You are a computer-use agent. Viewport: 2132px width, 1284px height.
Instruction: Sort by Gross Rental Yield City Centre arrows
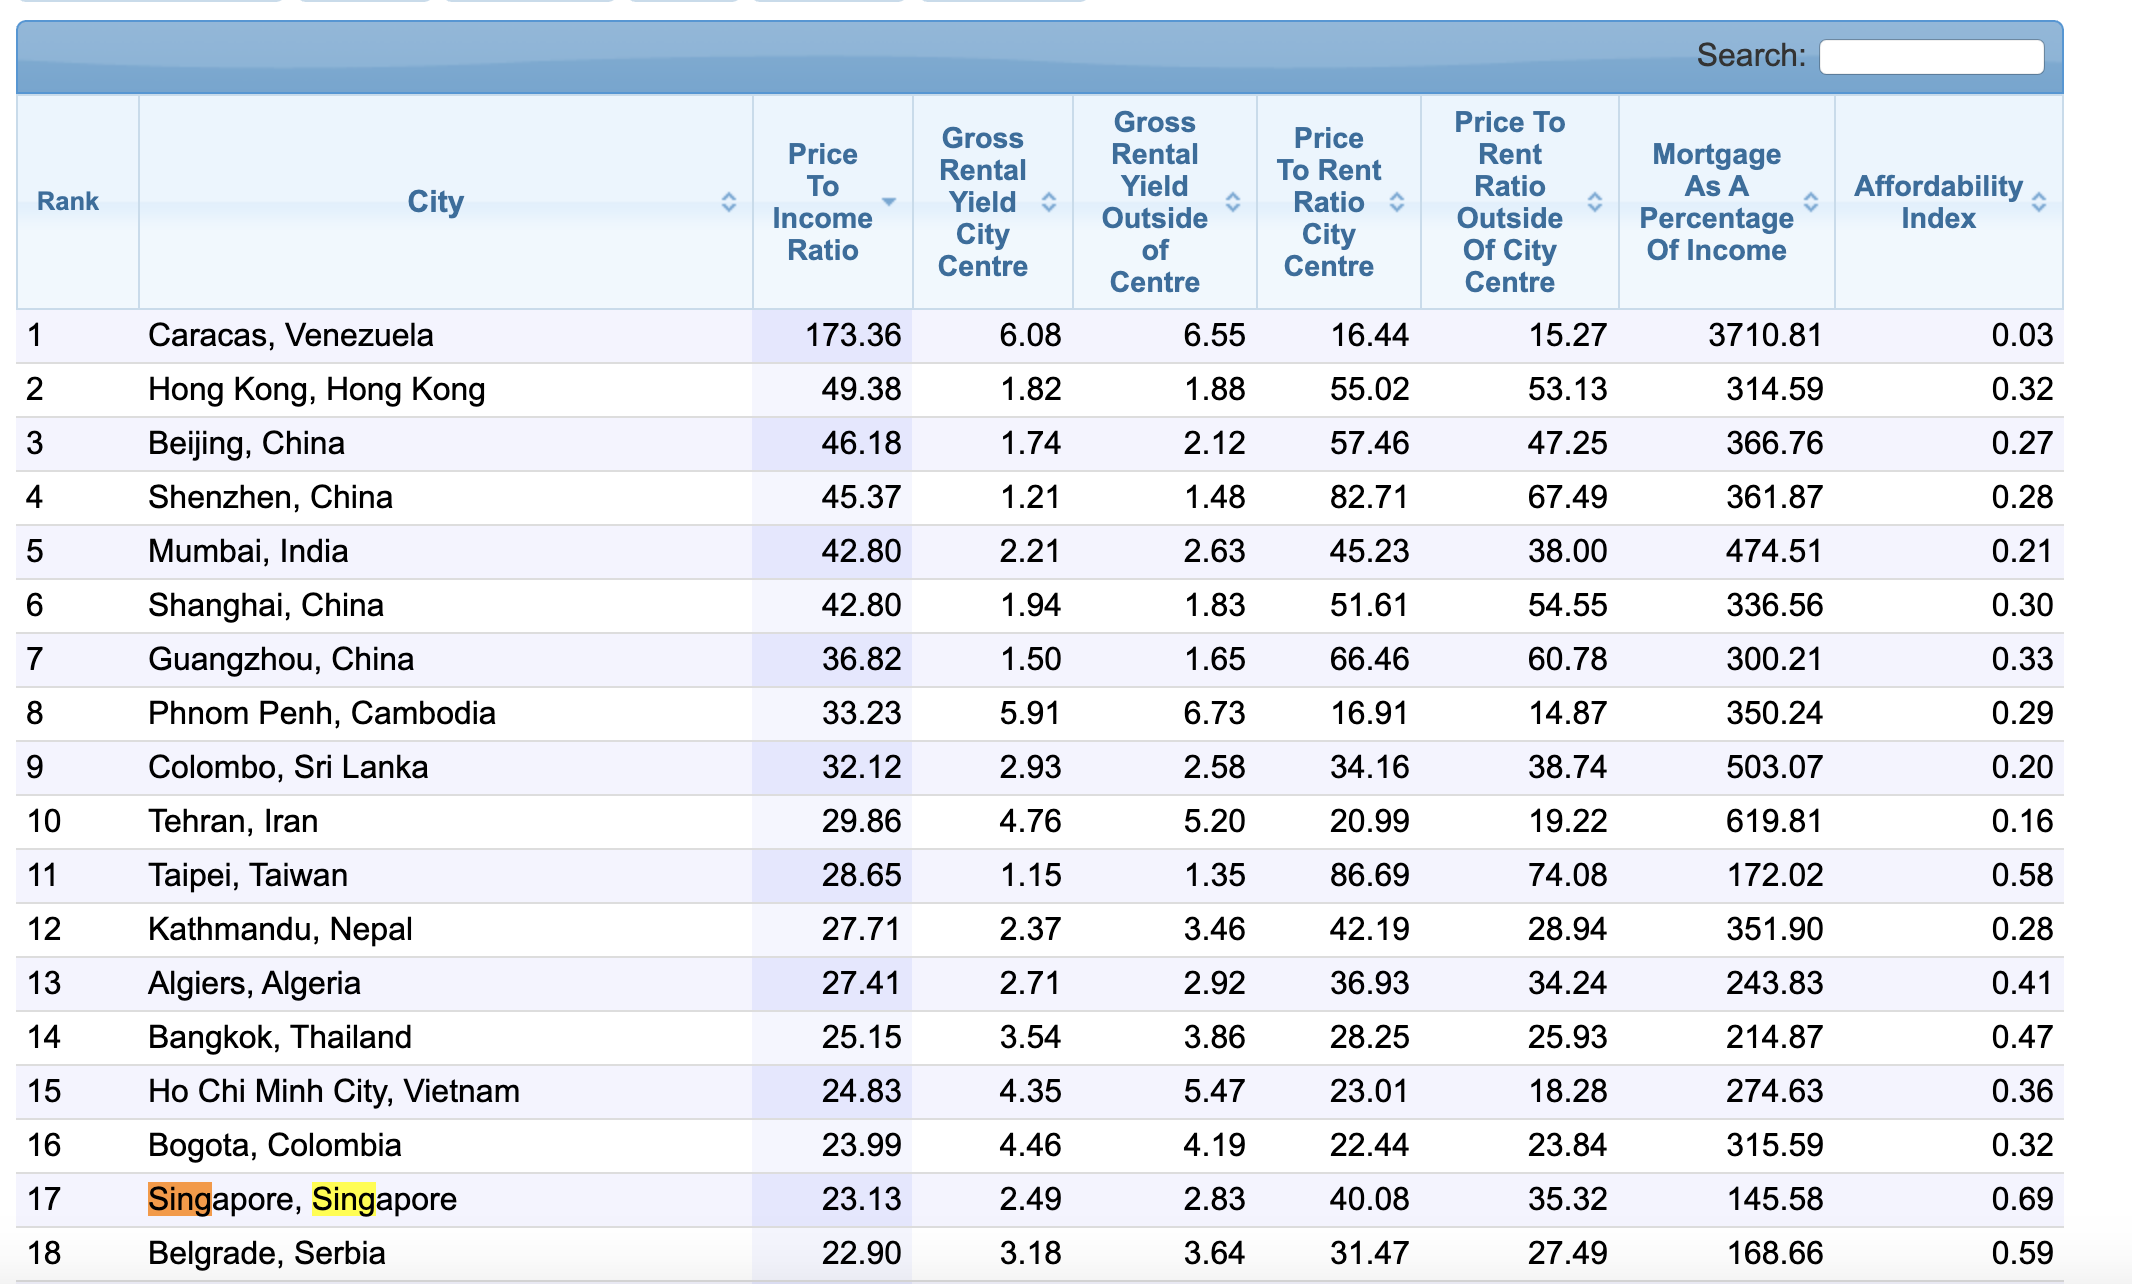[1049, 202]
